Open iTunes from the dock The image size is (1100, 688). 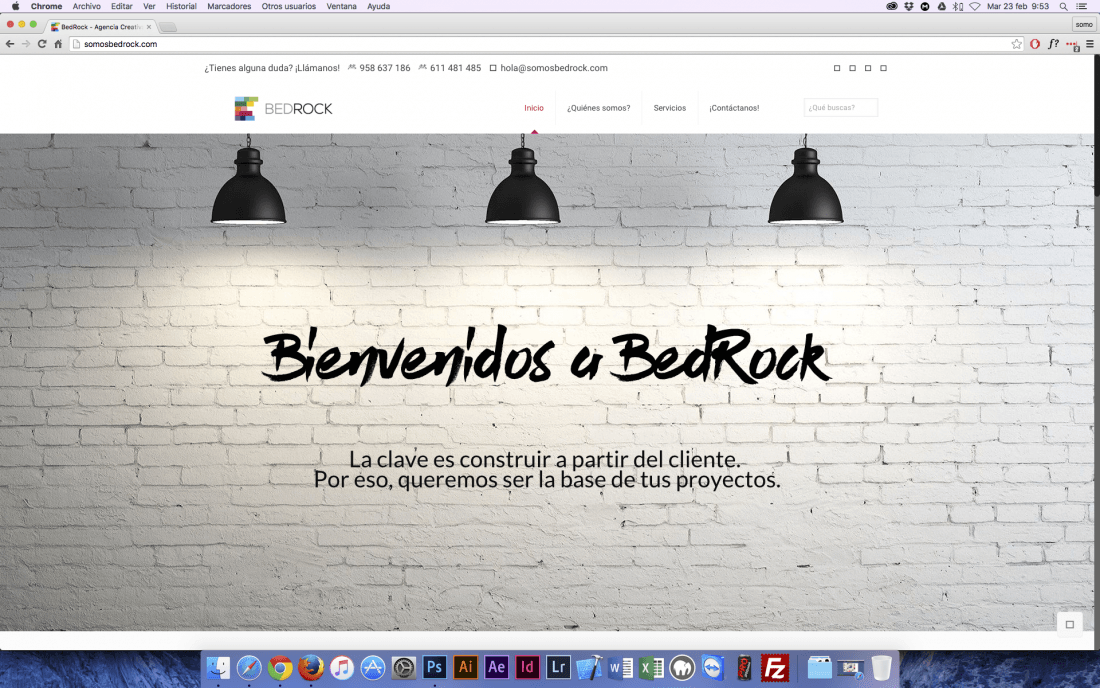(342, 668)
